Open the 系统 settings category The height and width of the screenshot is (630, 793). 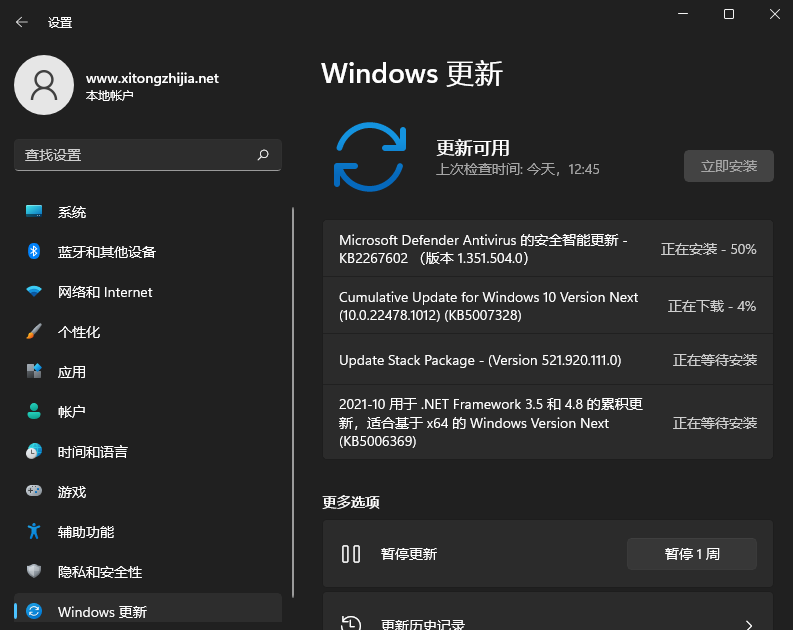coord(148,212)
